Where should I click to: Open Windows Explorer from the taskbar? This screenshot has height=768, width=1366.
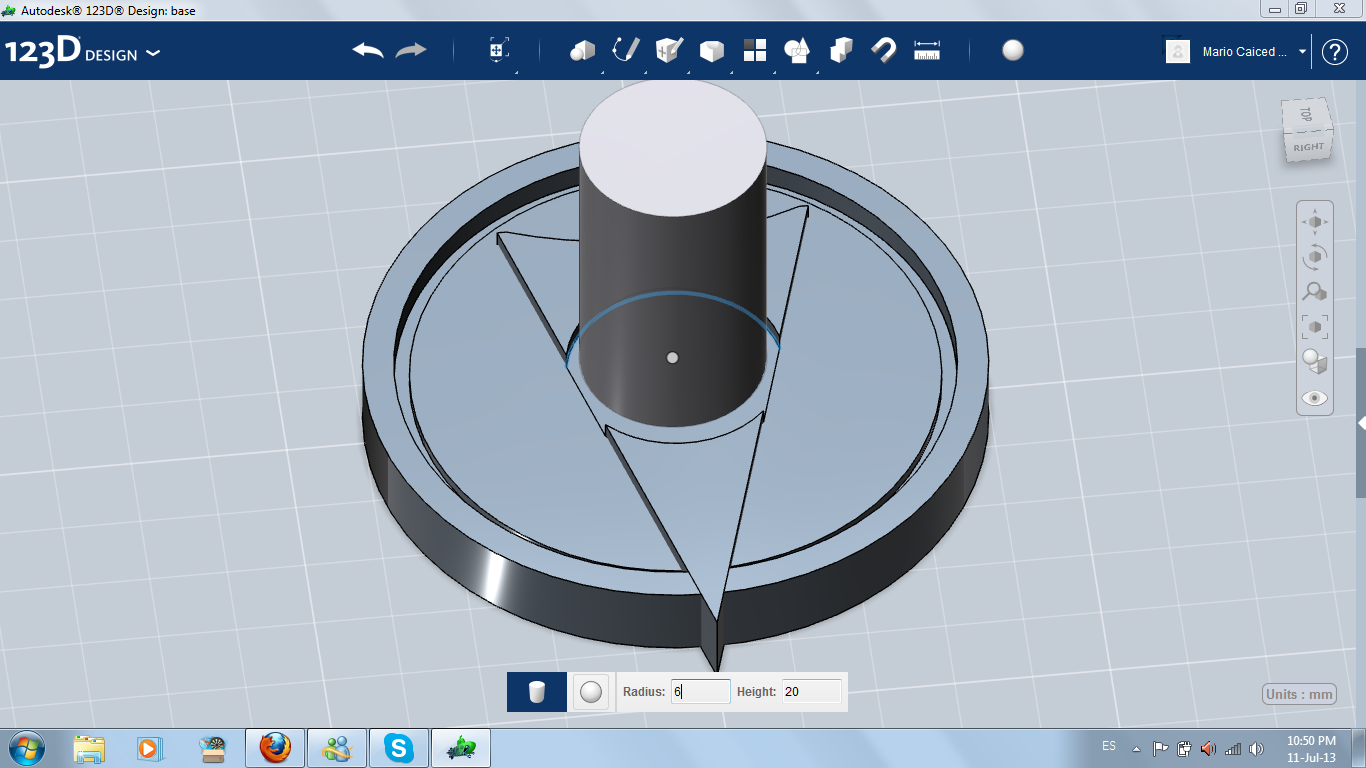coord(89,747)
